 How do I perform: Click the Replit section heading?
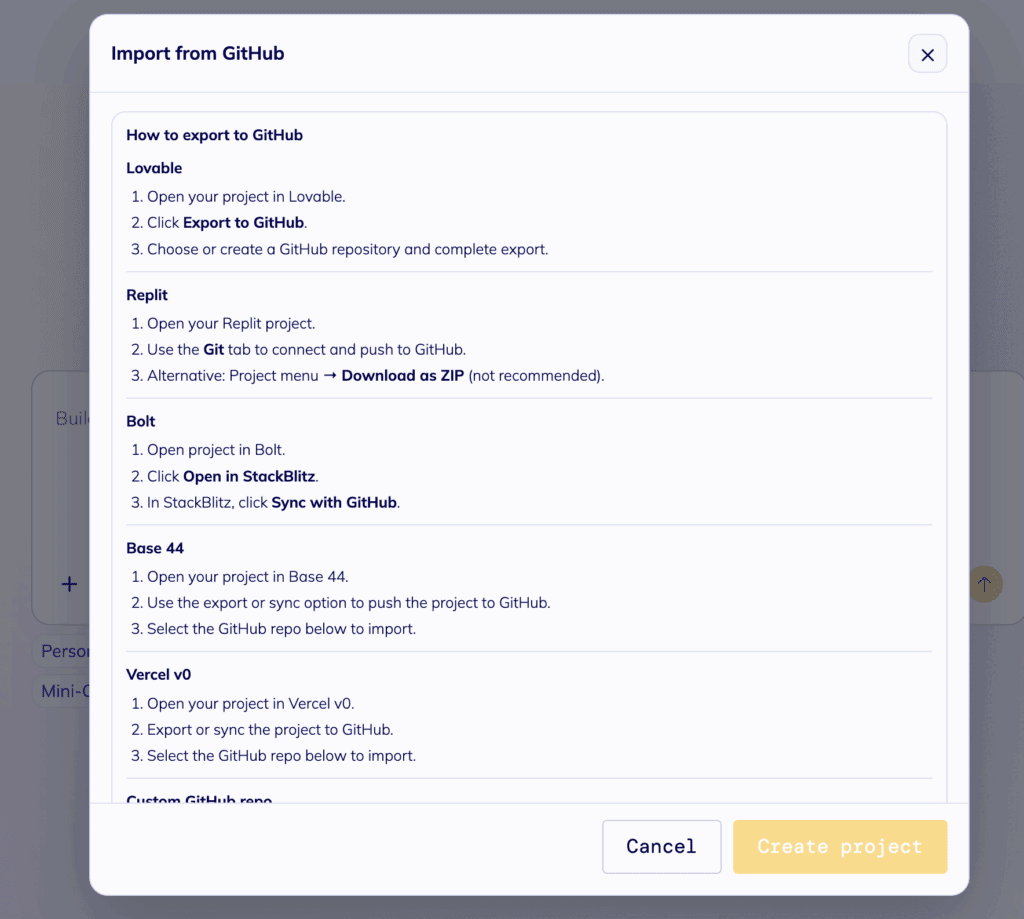point(147,295)
